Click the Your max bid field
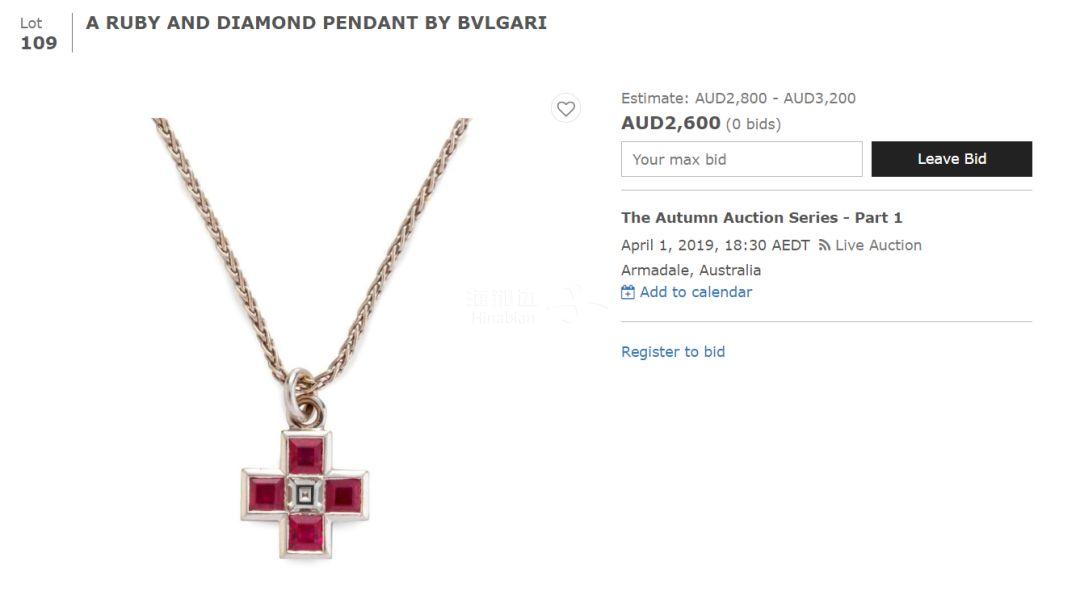Screen dimensions: 1080x608 (x=741, y=159)
